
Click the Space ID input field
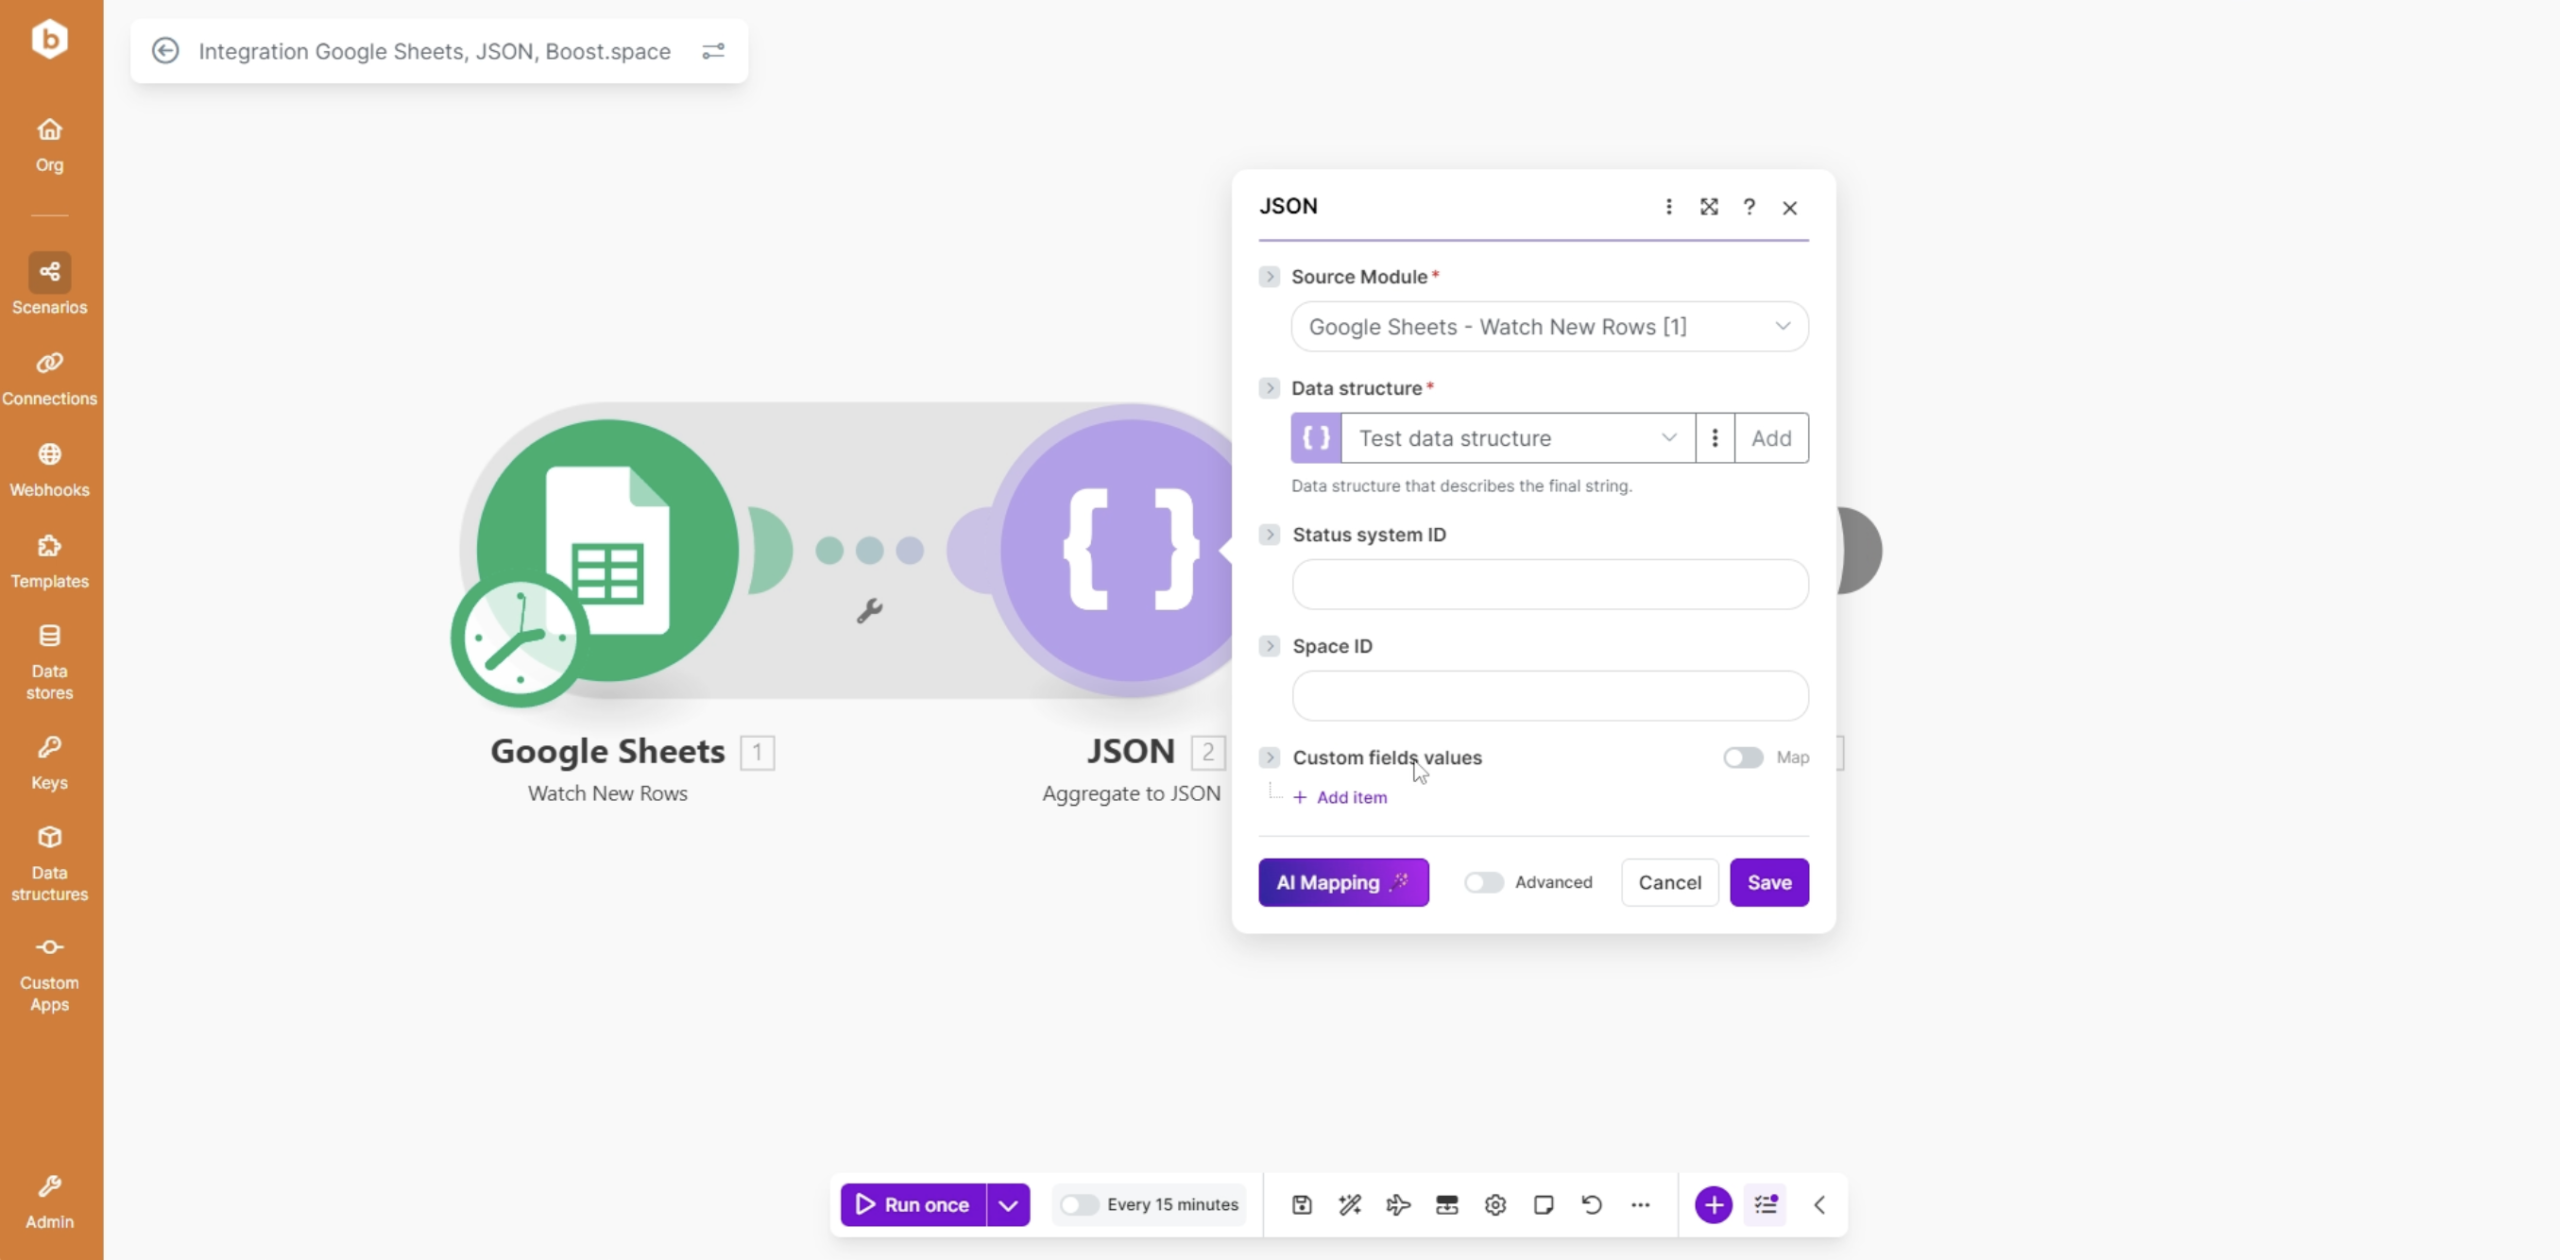[x=1549, y=695]
